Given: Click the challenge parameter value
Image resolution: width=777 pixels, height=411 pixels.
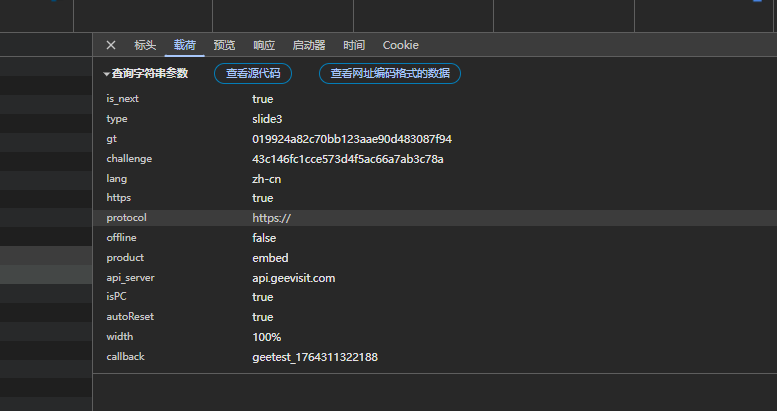Looking at the screenshot, I should (347, 159).
